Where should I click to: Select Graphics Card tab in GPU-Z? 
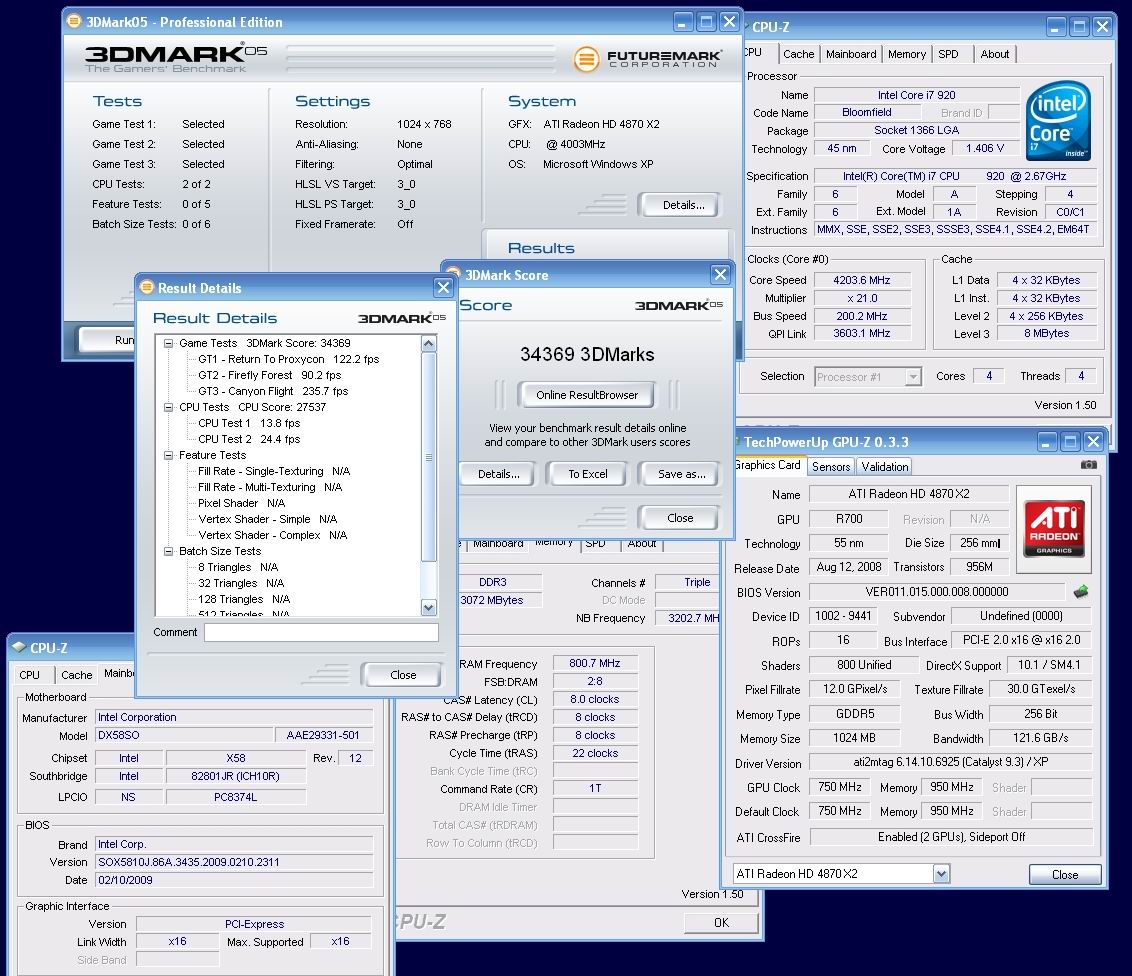(x=767, y=465)
